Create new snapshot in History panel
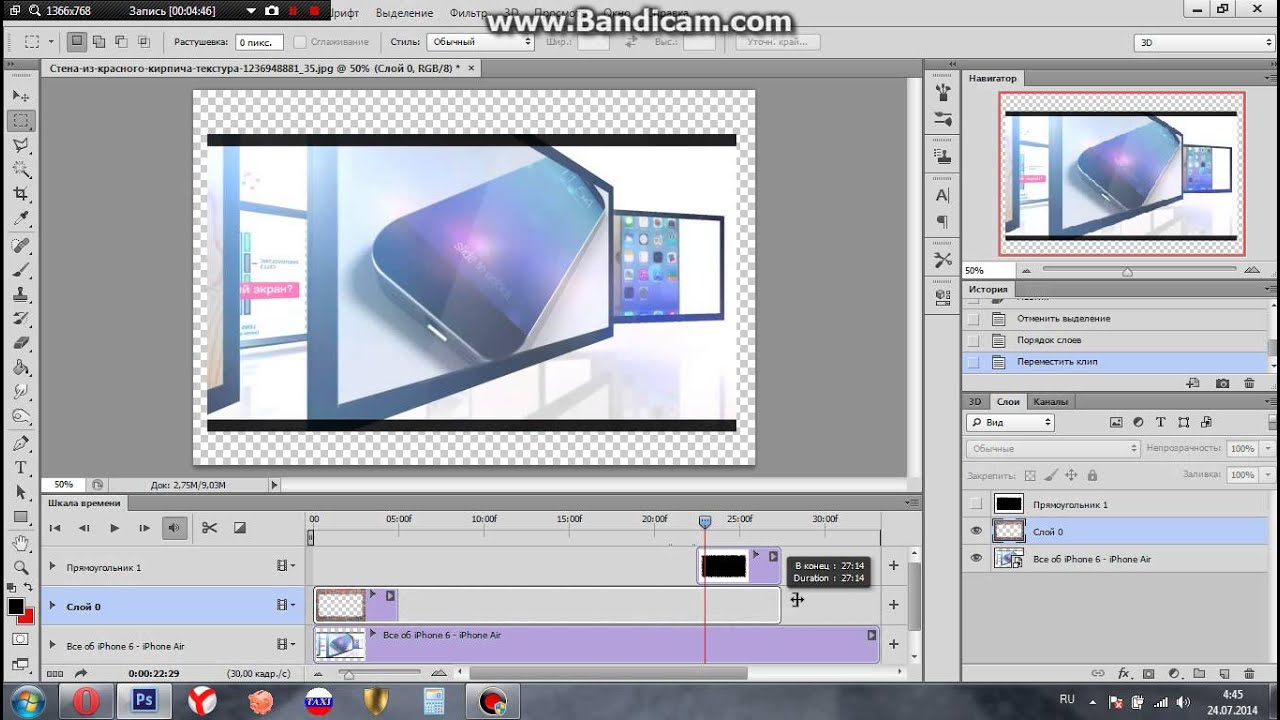The height and width of the screenshot is (720, 1280). pos(1222,383)
